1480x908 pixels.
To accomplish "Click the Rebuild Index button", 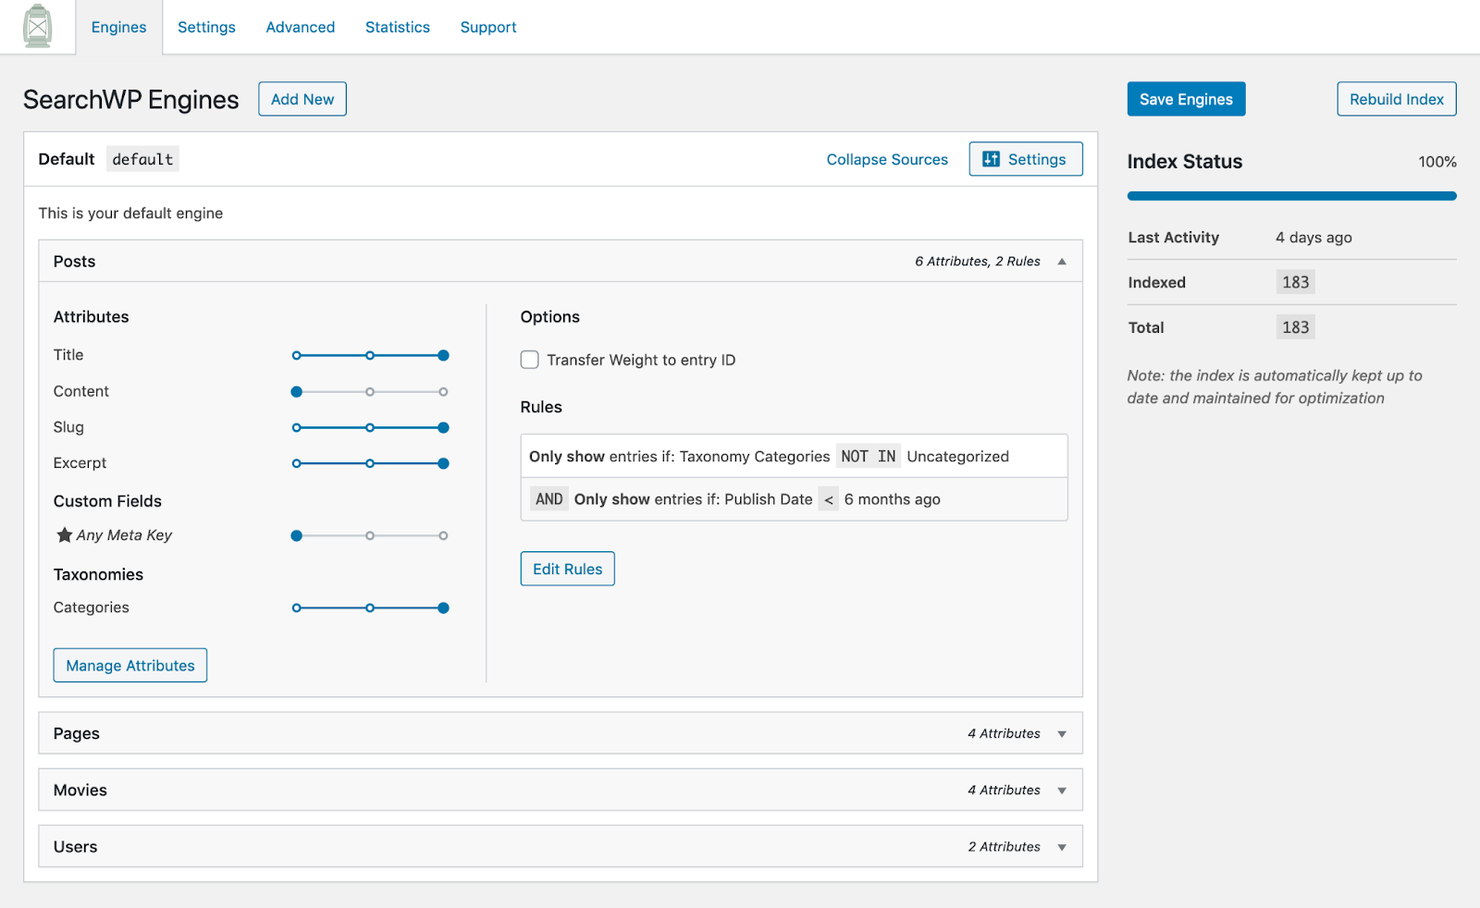I will (x=1396, y=99).
